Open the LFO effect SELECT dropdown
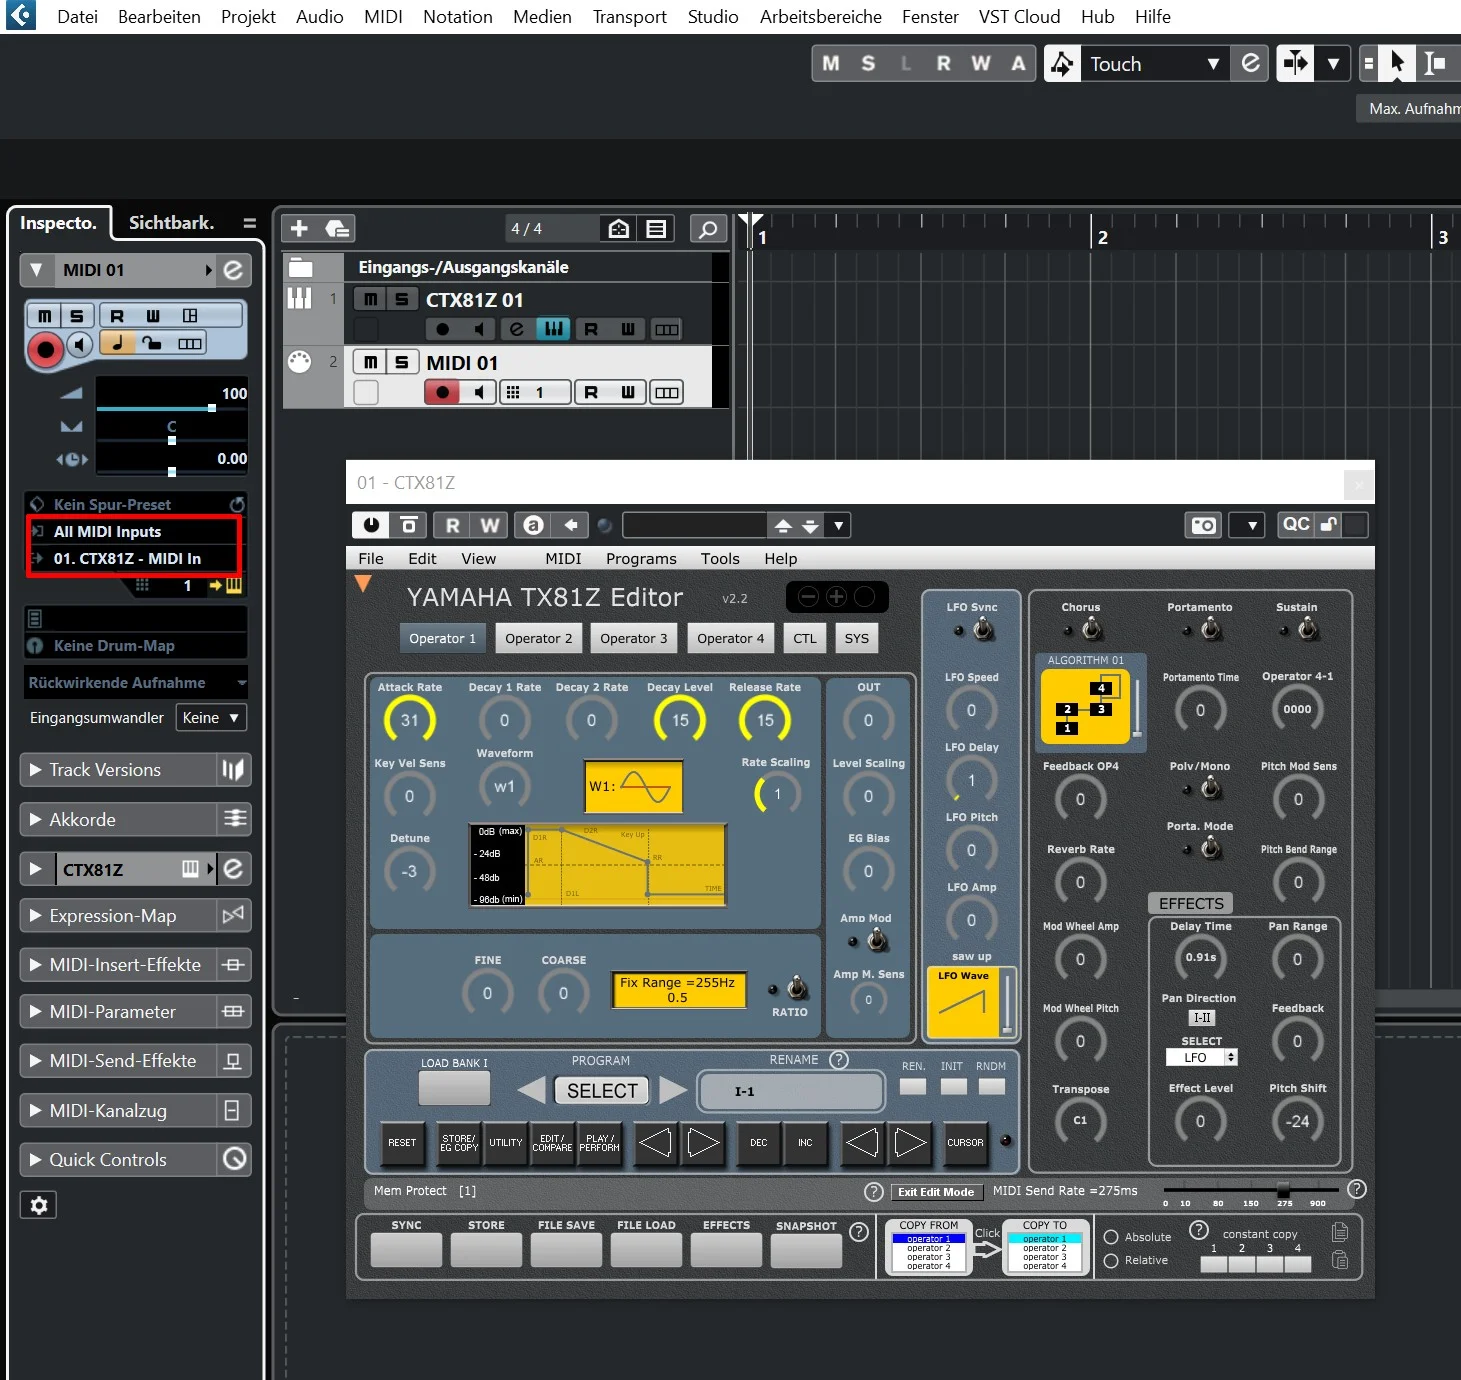The width and height of the screenshot is (1461, 1380). coord(1202,1058)
